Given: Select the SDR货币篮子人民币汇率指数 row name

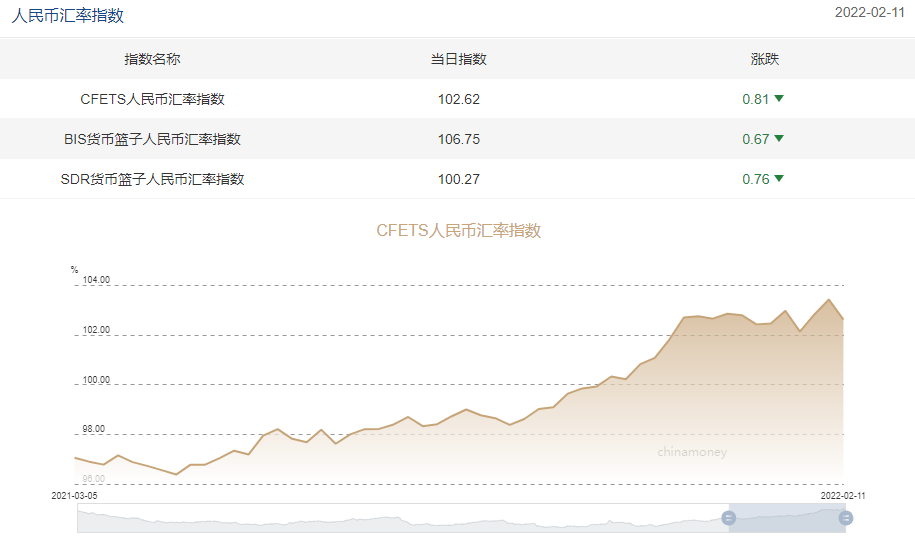Looking at the screenshot, I should coord(152,179).
